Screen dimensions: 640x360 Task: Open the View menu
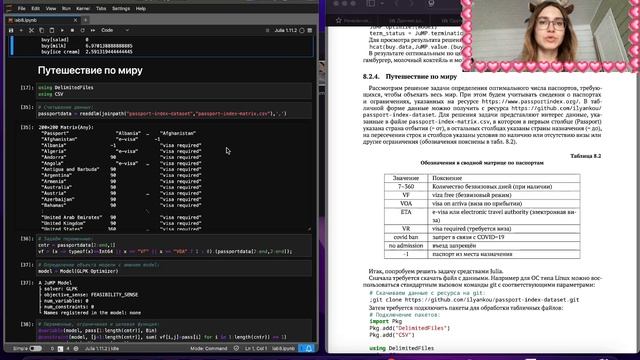tap(51, 9)
